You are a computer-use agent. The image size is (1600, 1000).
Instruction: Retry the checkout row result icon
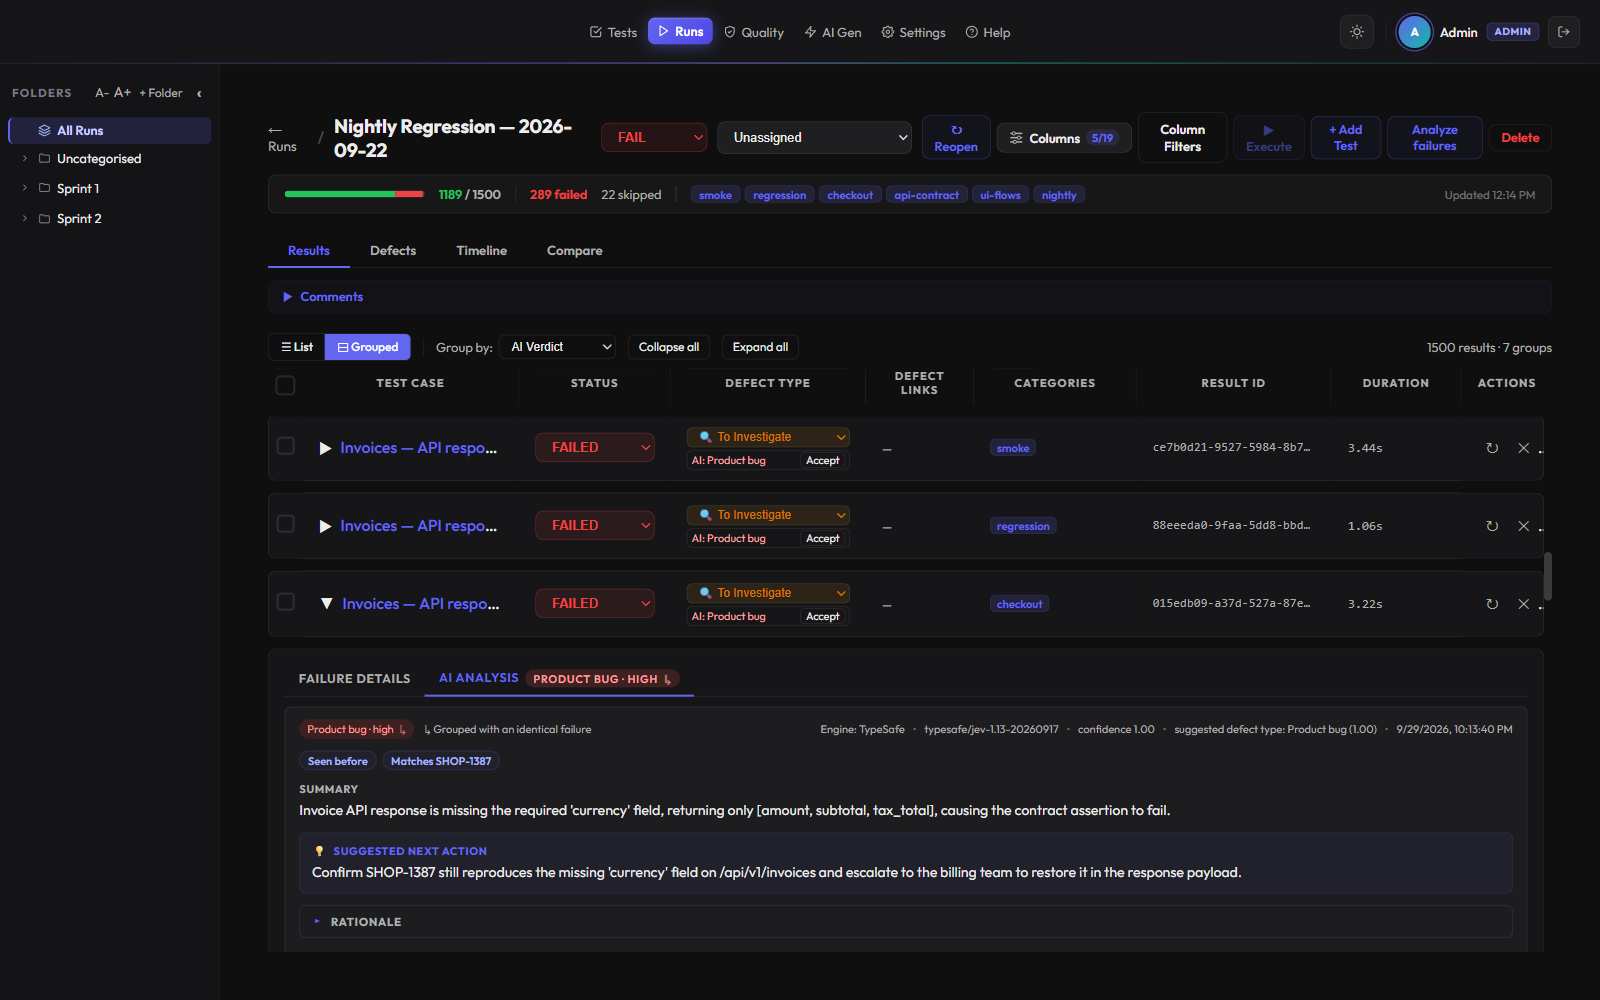1492,604
